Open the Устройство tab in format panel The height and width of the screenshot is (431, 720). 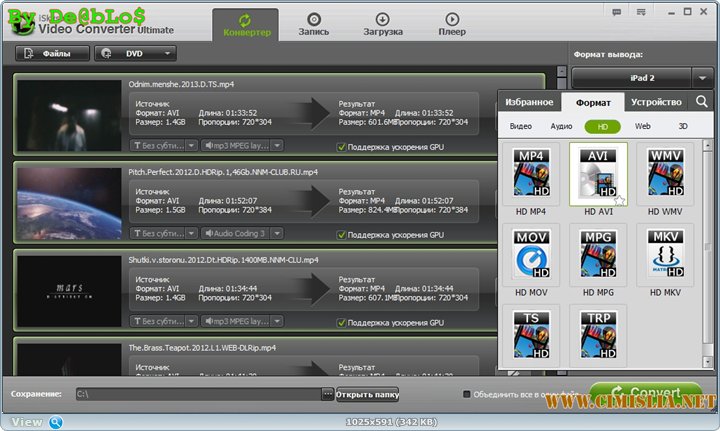[x=656, y=102]
